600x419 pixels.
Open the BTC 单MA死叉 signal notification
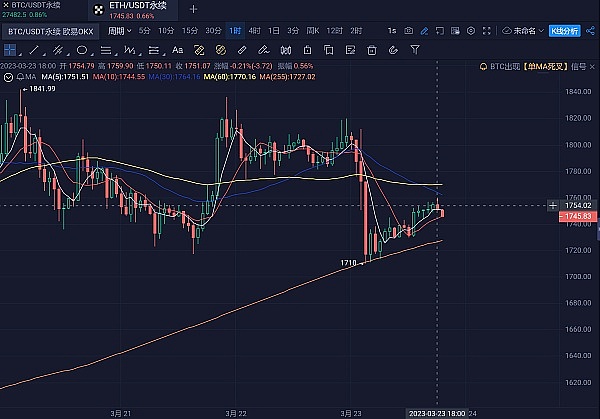coord(533,67)
